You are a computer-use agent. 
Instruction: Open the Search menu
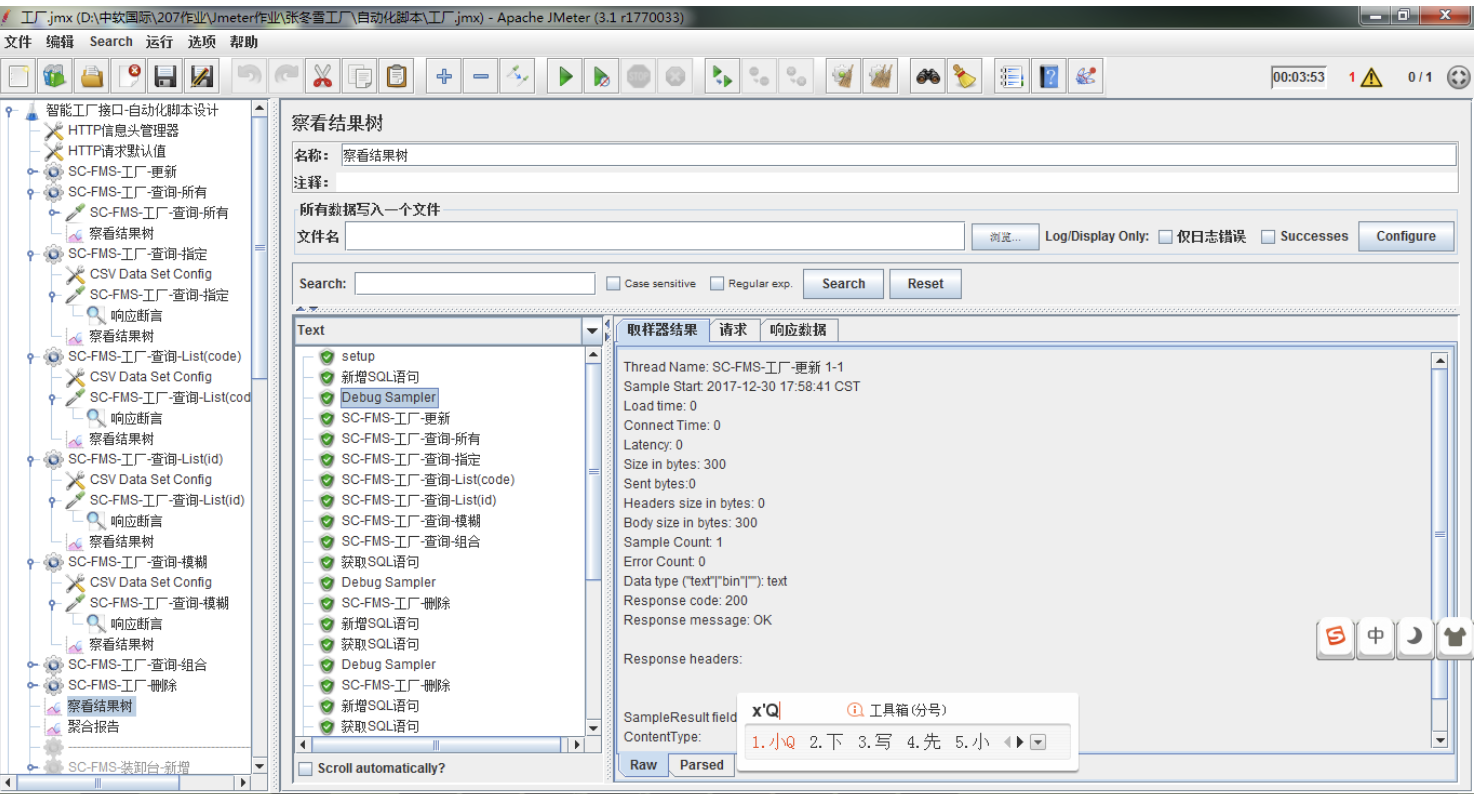111,42
